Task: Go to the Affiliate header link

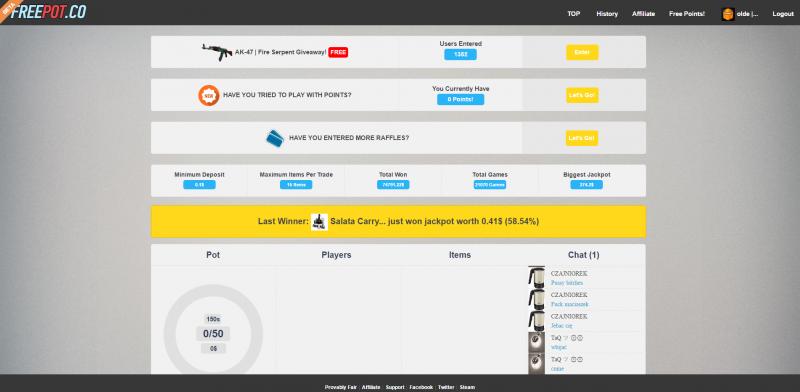Action: click(x=643, y=14)
